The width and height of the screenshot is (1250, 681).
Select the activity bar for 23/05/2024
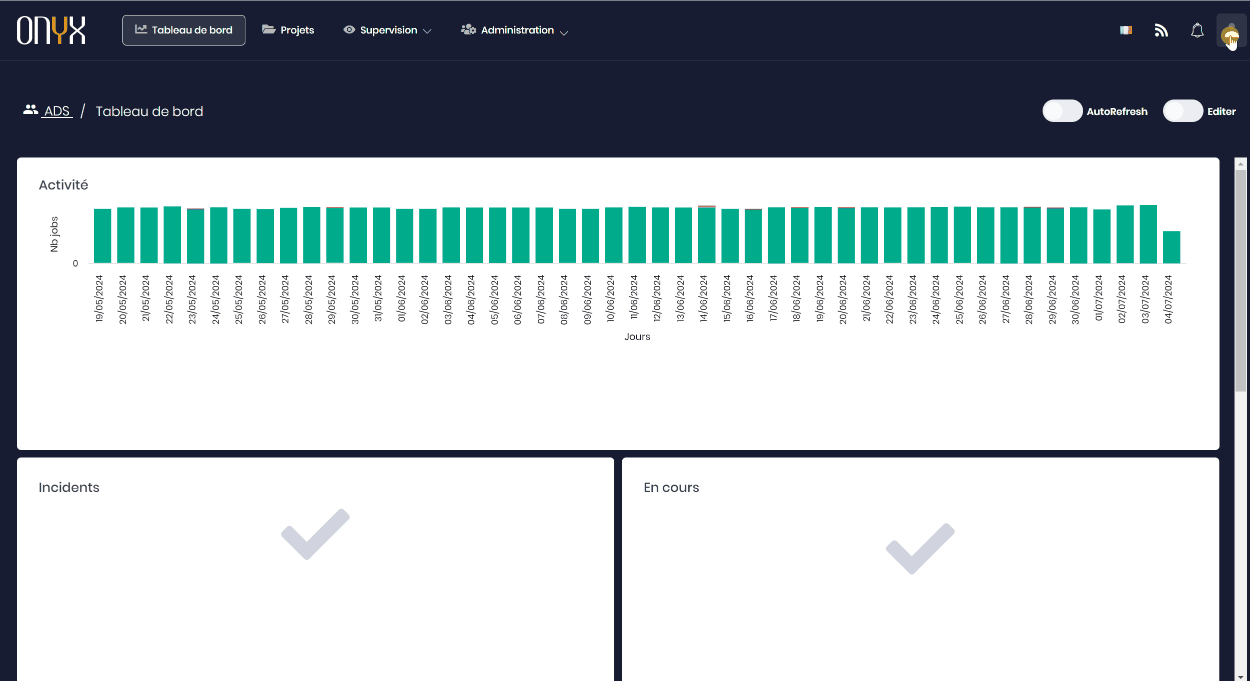195,236
